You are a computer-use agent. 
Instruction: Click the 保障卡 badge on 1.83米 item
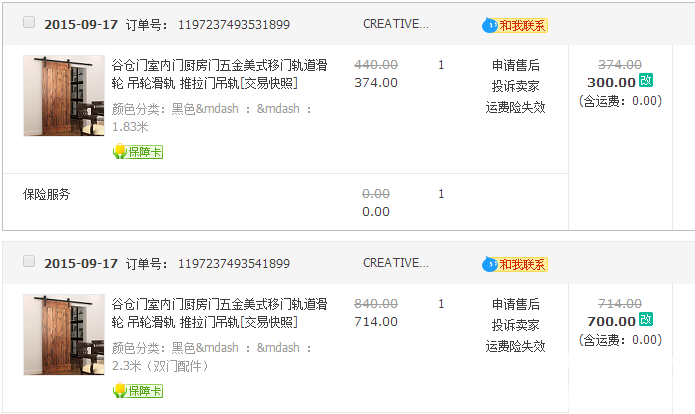pyautogui.click(x=138, y=152)
